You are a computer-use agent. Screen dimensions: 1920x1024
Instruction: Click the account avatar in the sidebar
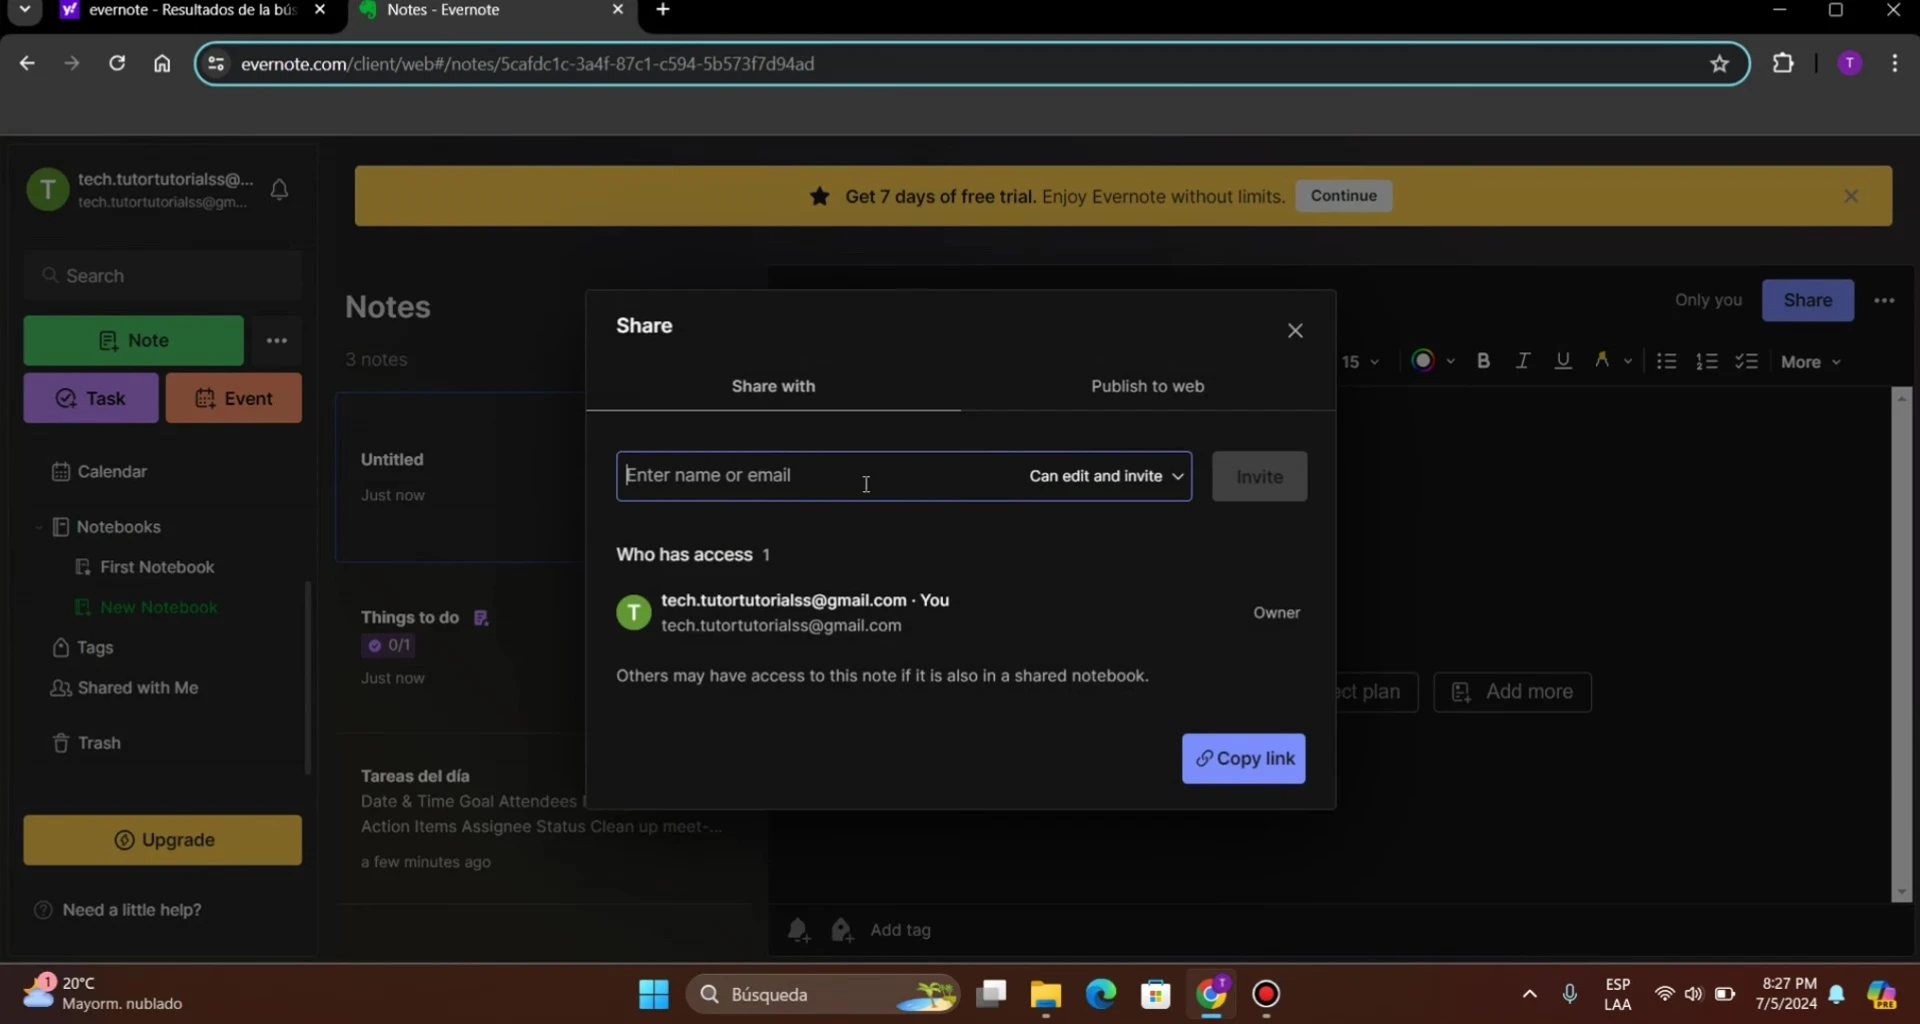pyautogui.click(x=47, y=189)
